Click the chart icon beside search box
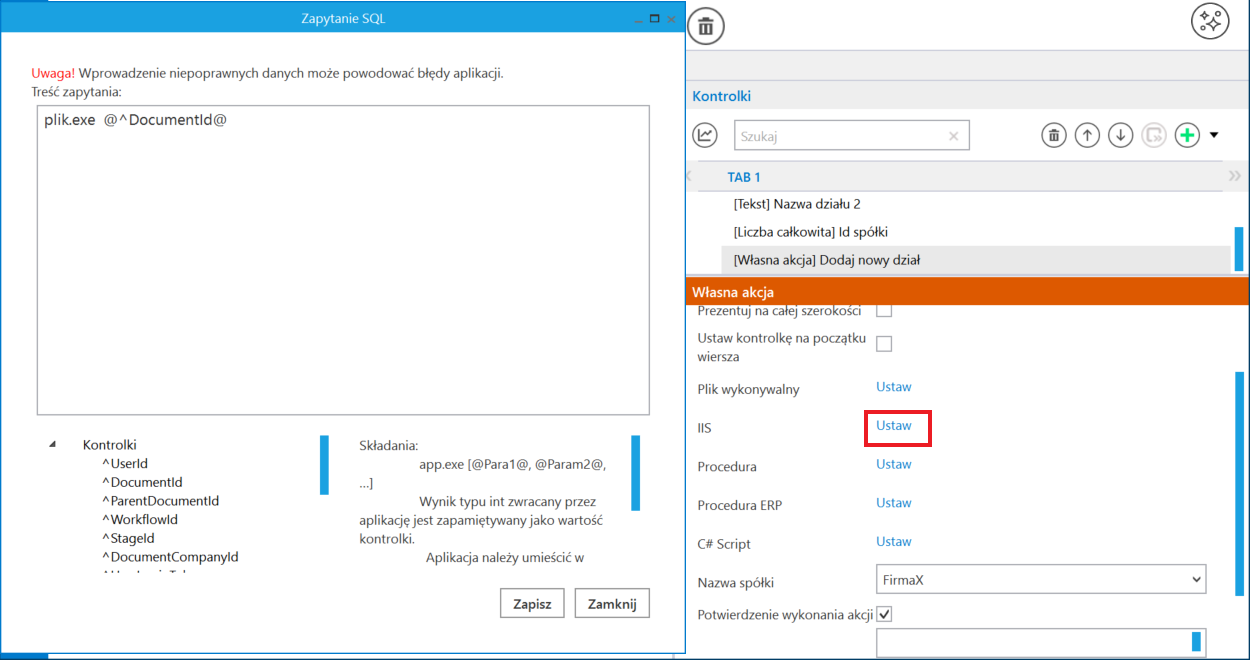The image size is (1252, 660). pos(705,135)
